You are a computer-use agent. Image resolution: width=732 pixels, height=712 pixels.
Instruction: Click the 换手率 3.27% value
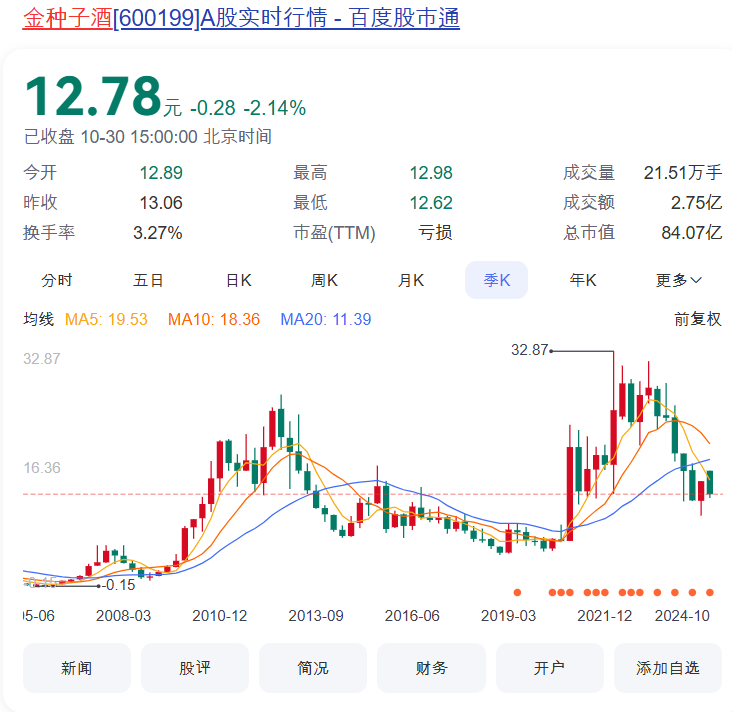[x=157, y=233]
